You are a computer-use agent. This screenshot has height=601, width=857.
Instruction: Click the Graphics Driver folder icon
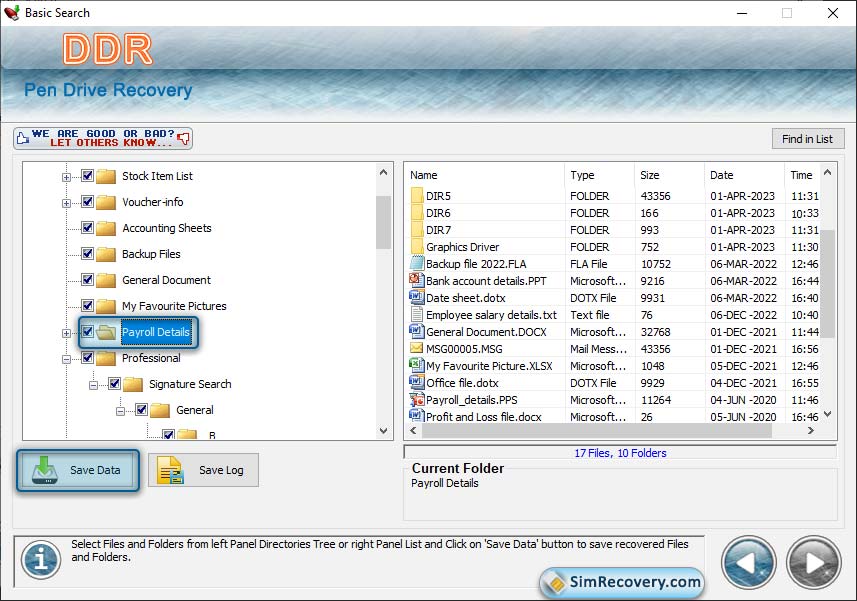coord(417,246)
